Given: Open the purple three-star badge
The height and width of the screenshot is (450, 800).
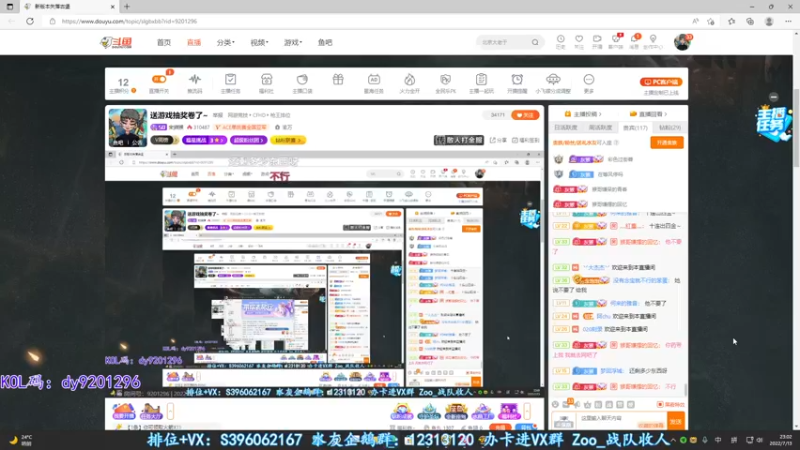Looking at the screenshot, I should (x=204, y=140).
